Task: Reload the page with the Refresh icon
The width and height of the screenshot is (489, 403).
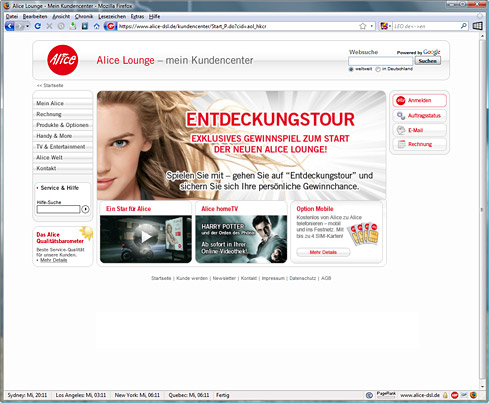Action: pos(38,26)
